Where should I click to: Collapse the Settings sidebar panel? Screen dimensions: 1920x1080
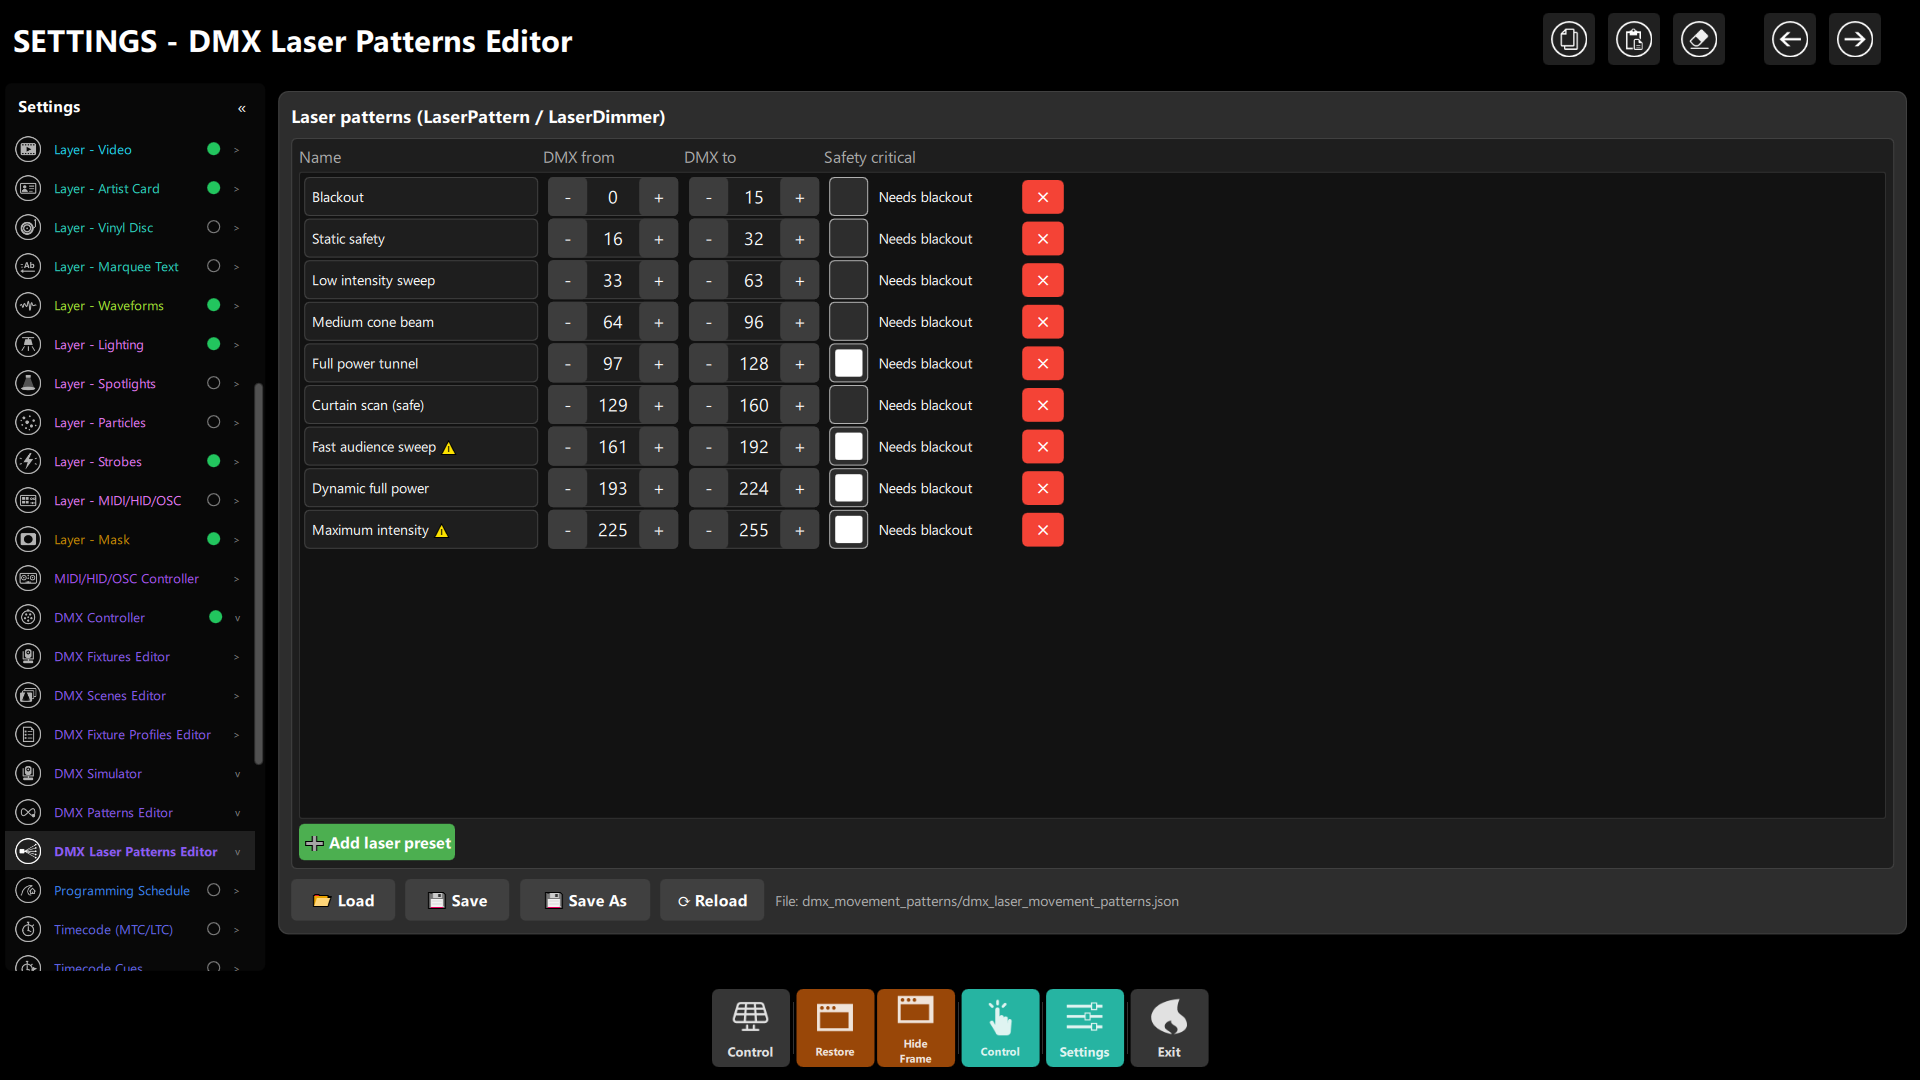point(241,108)
